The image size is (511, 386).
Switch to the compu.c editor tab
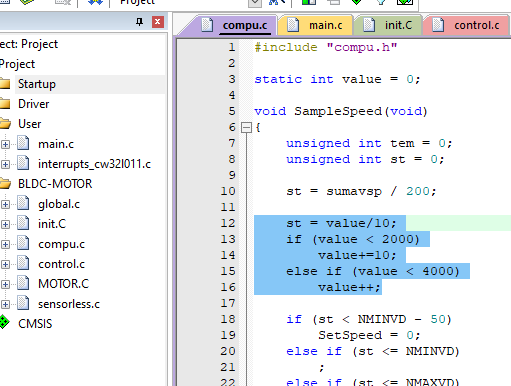point(244,25)
